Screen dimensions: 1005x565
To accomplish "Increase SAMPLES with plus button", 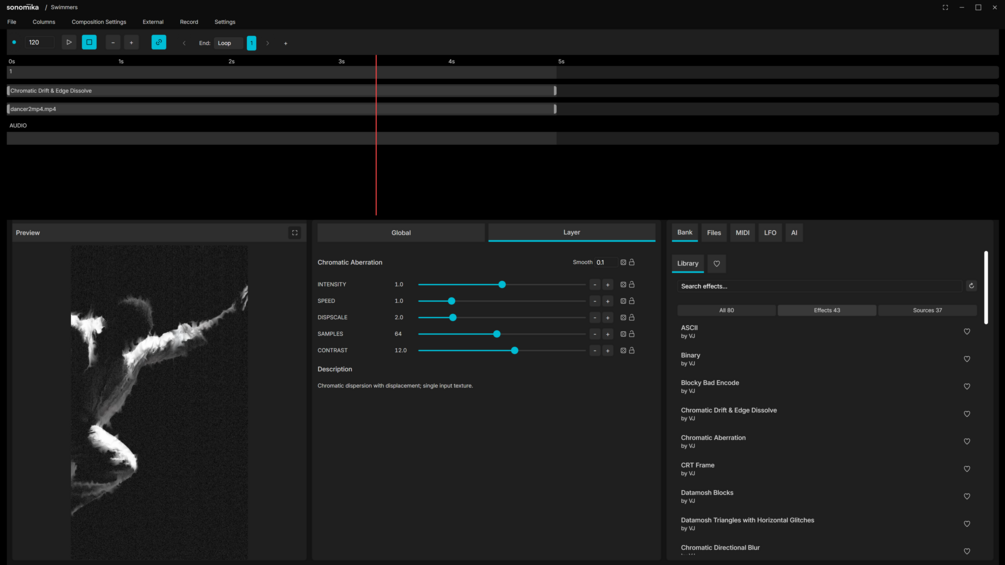I will pos(608,334).
